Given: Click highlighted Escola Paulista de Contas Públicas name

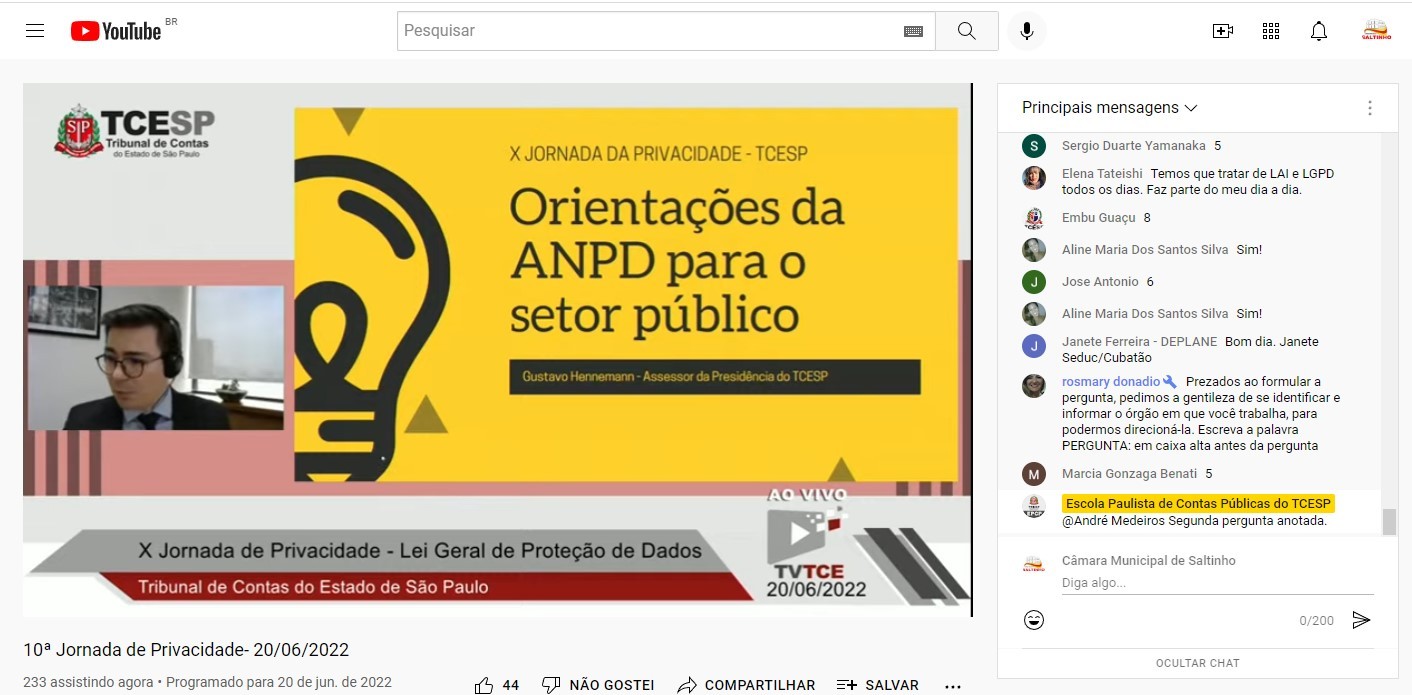Looking at the screenshot, I should (1198, 503).
